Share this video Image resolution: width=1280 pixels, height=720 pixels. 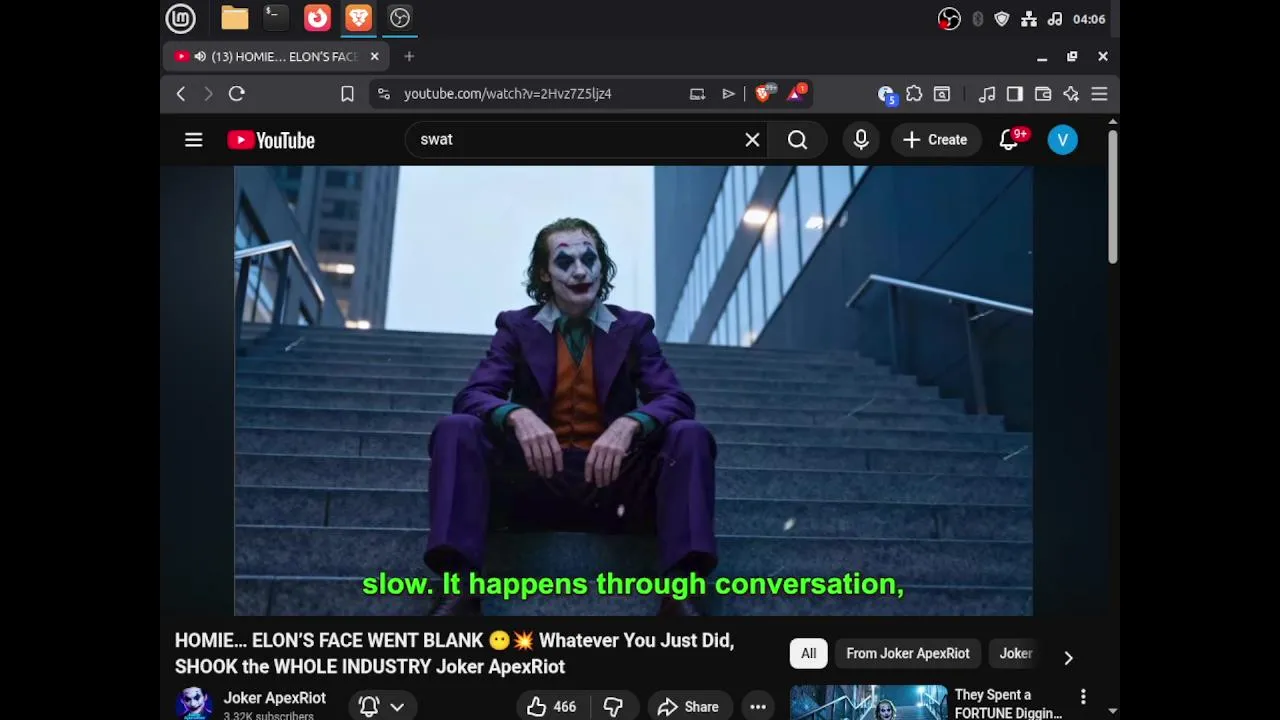tap(689, 706)
